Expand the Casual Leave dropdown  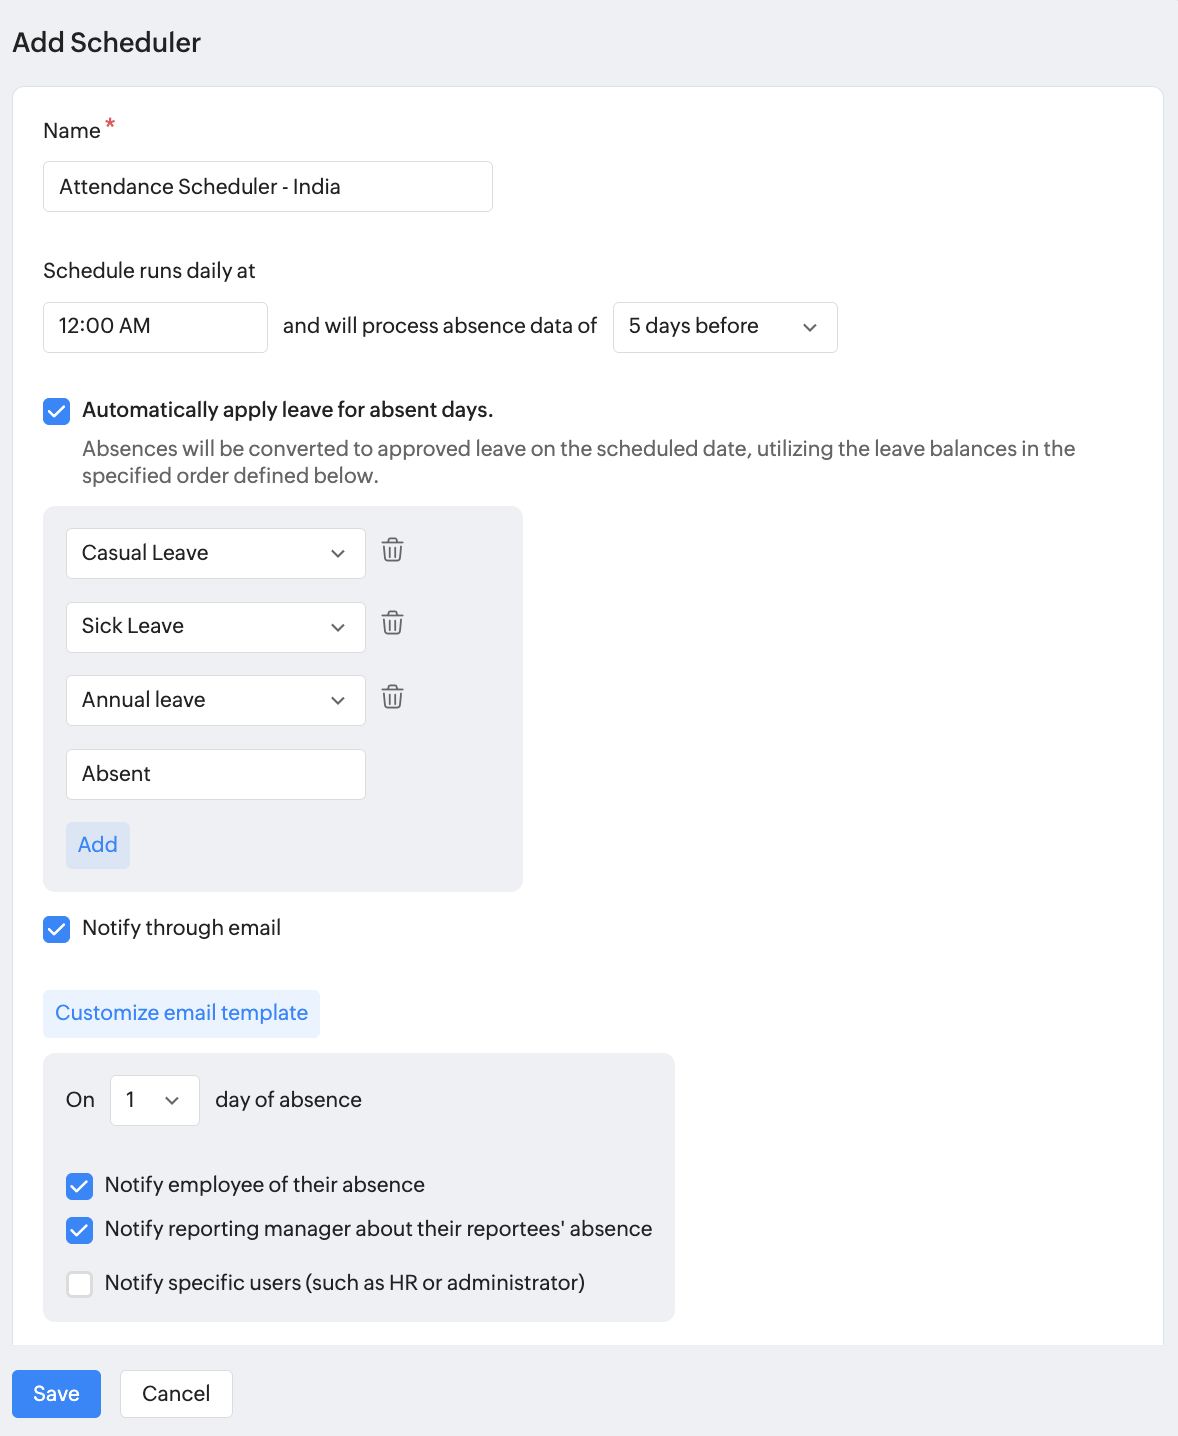tap(215, 553)
